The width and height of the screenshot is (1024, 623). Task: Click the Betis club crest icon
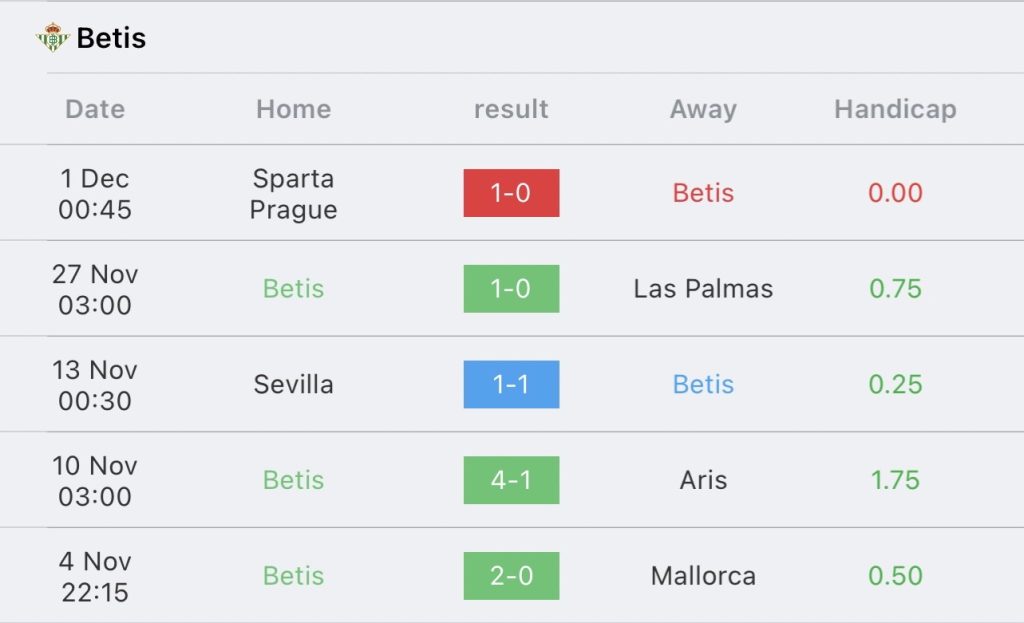[52, 37]
